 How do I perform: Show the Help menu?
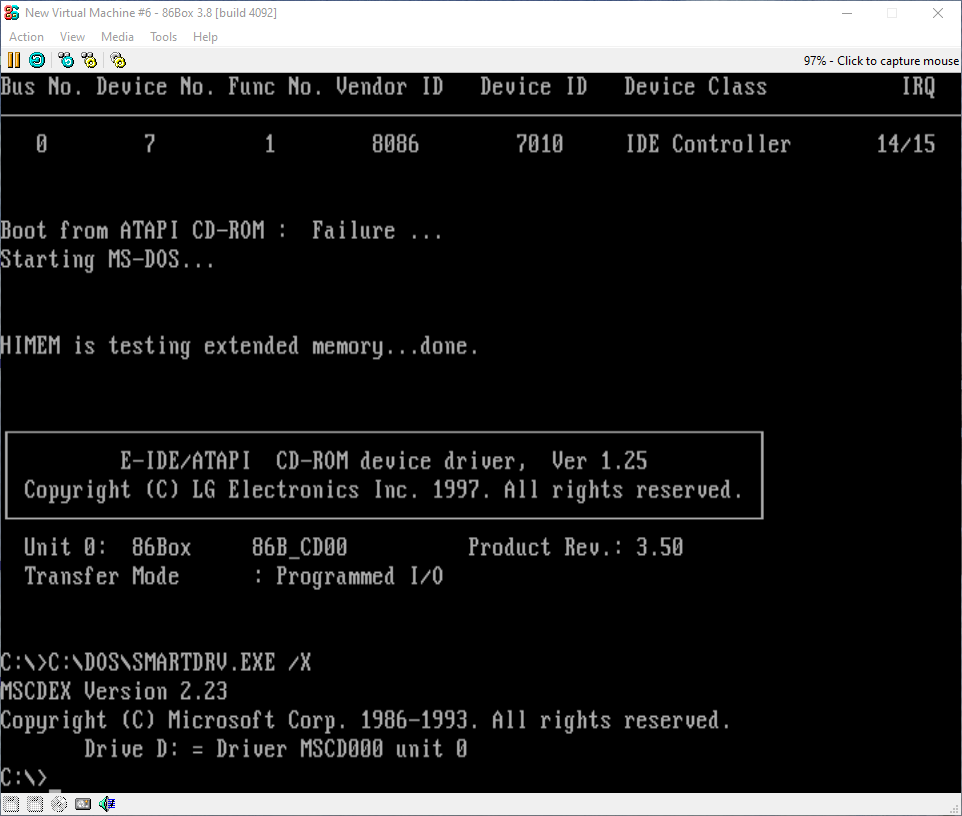click(x=205, y=37)
